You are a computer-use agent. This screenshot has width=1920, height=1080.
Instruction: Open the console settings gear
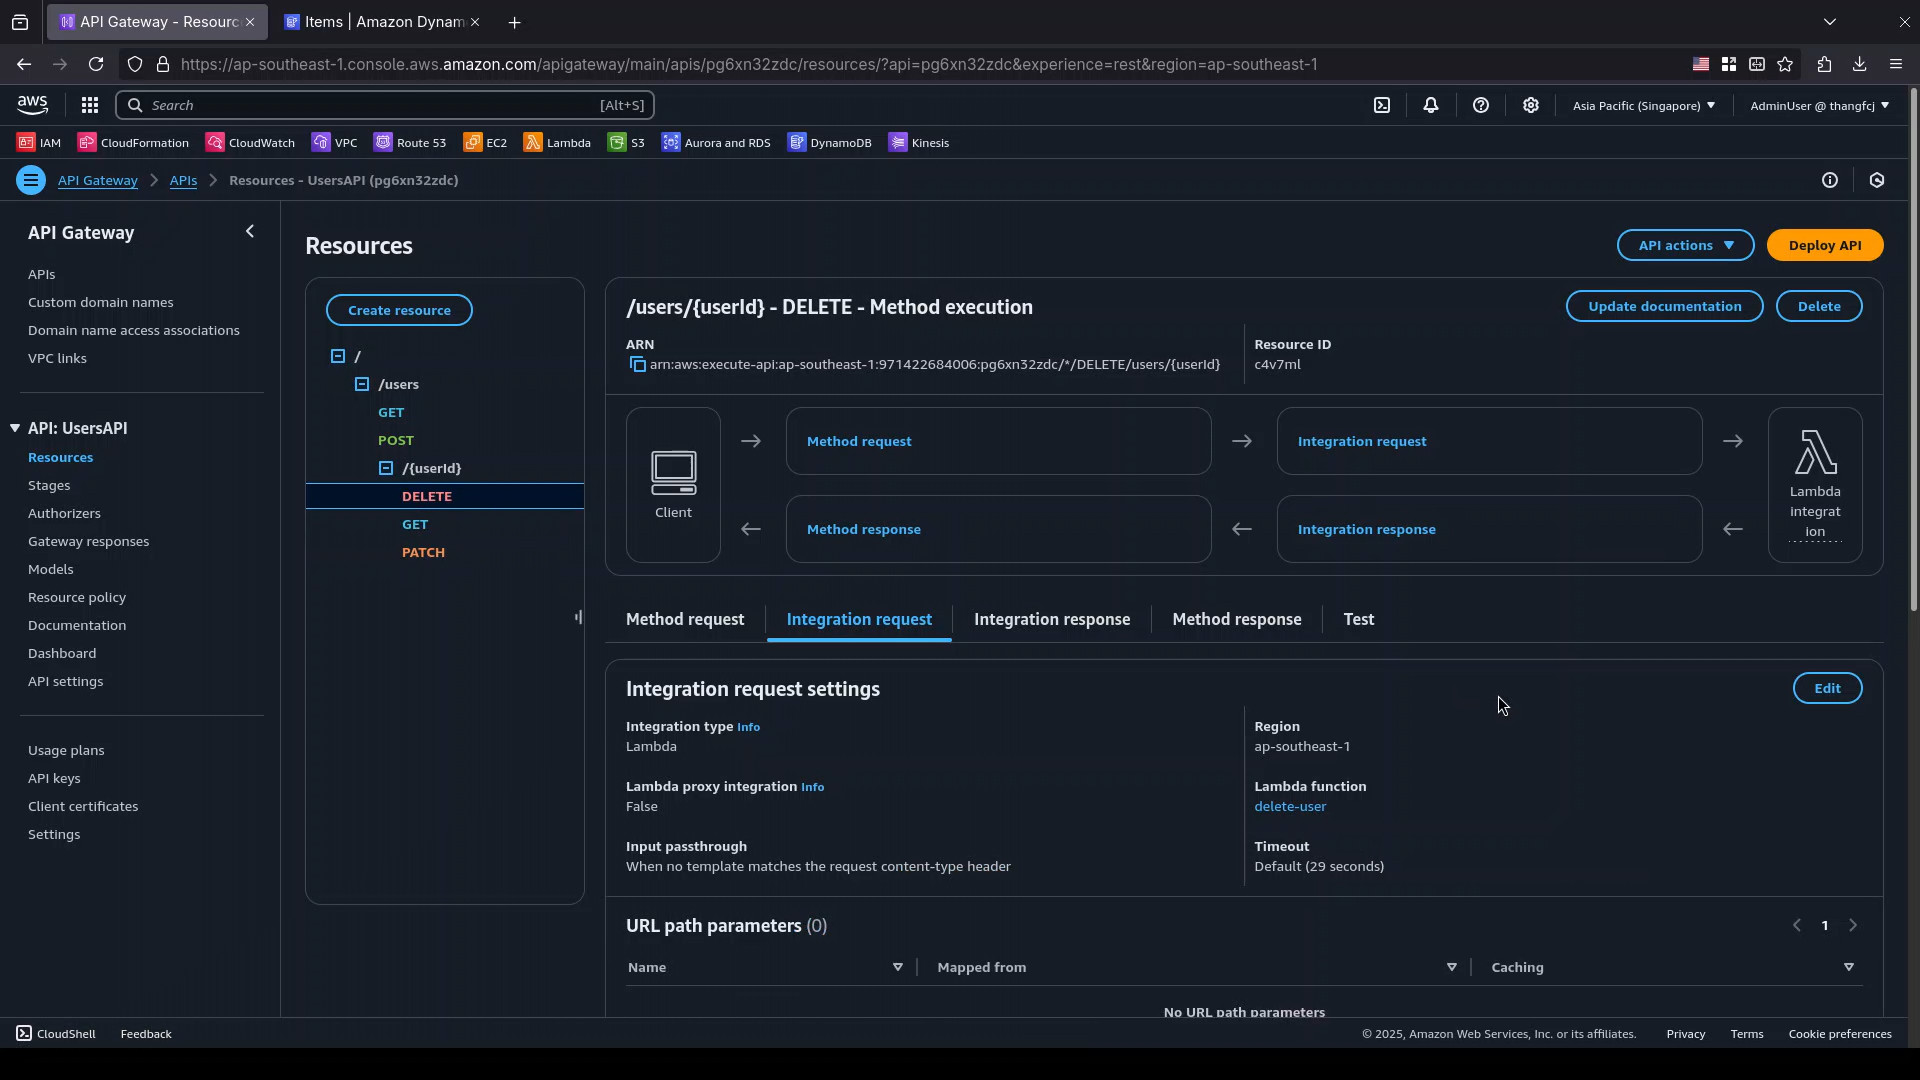coord(1531,105)
